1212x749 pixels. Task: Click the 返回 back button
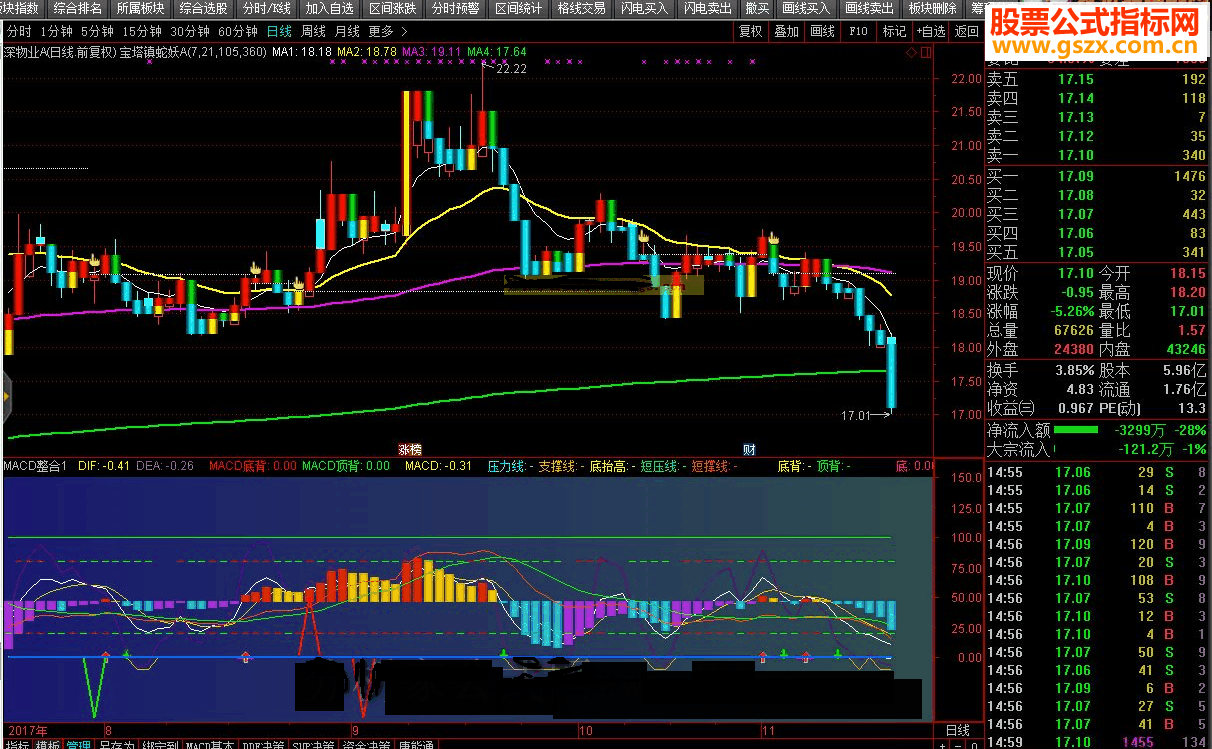pyautogui.click(x=966, y=31)
